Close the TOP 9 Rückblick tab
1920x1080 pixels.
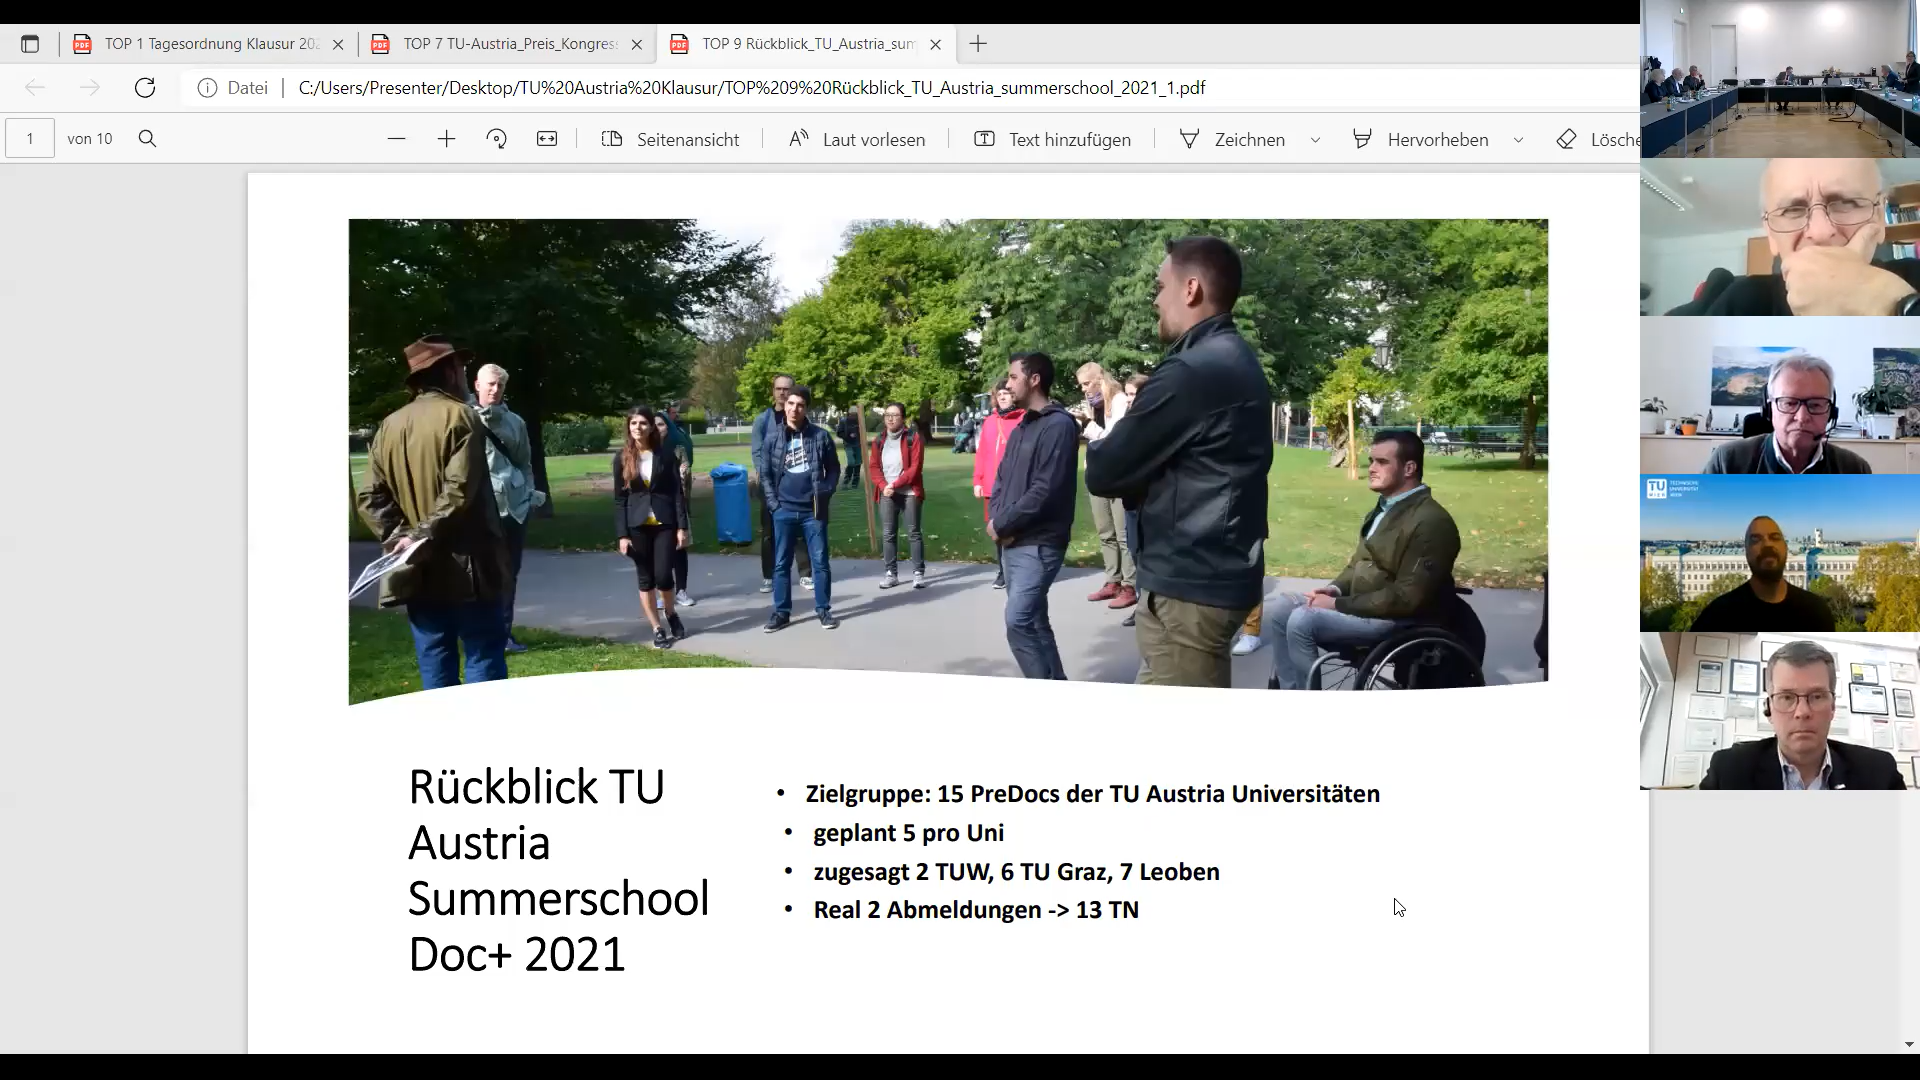[935, 44]
